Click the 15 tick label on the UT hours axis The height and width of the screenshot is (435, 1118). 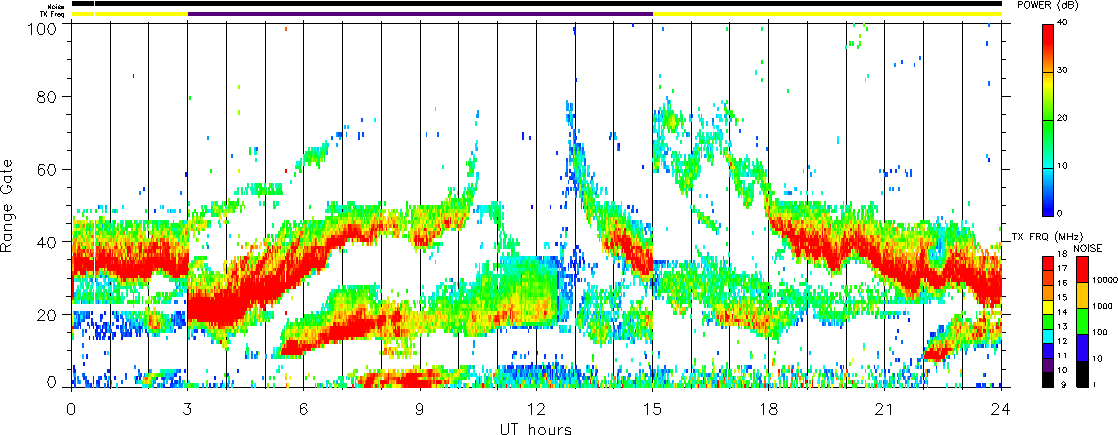point(652,409)
